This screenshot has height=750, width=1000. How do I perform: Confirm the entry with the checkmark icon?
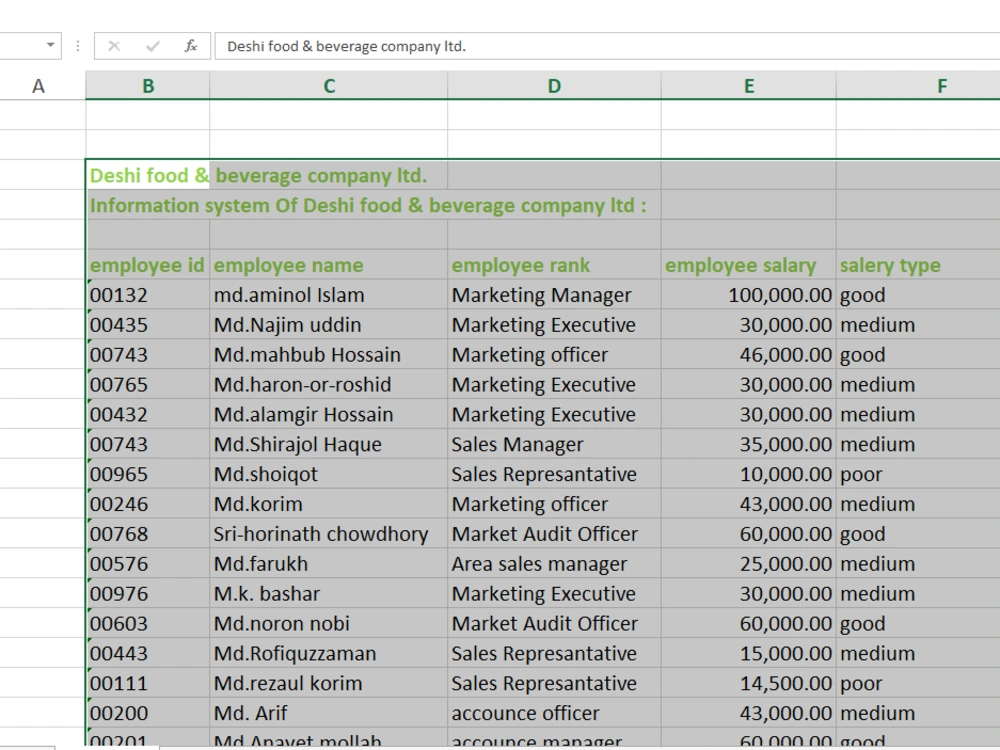[152, 46]
